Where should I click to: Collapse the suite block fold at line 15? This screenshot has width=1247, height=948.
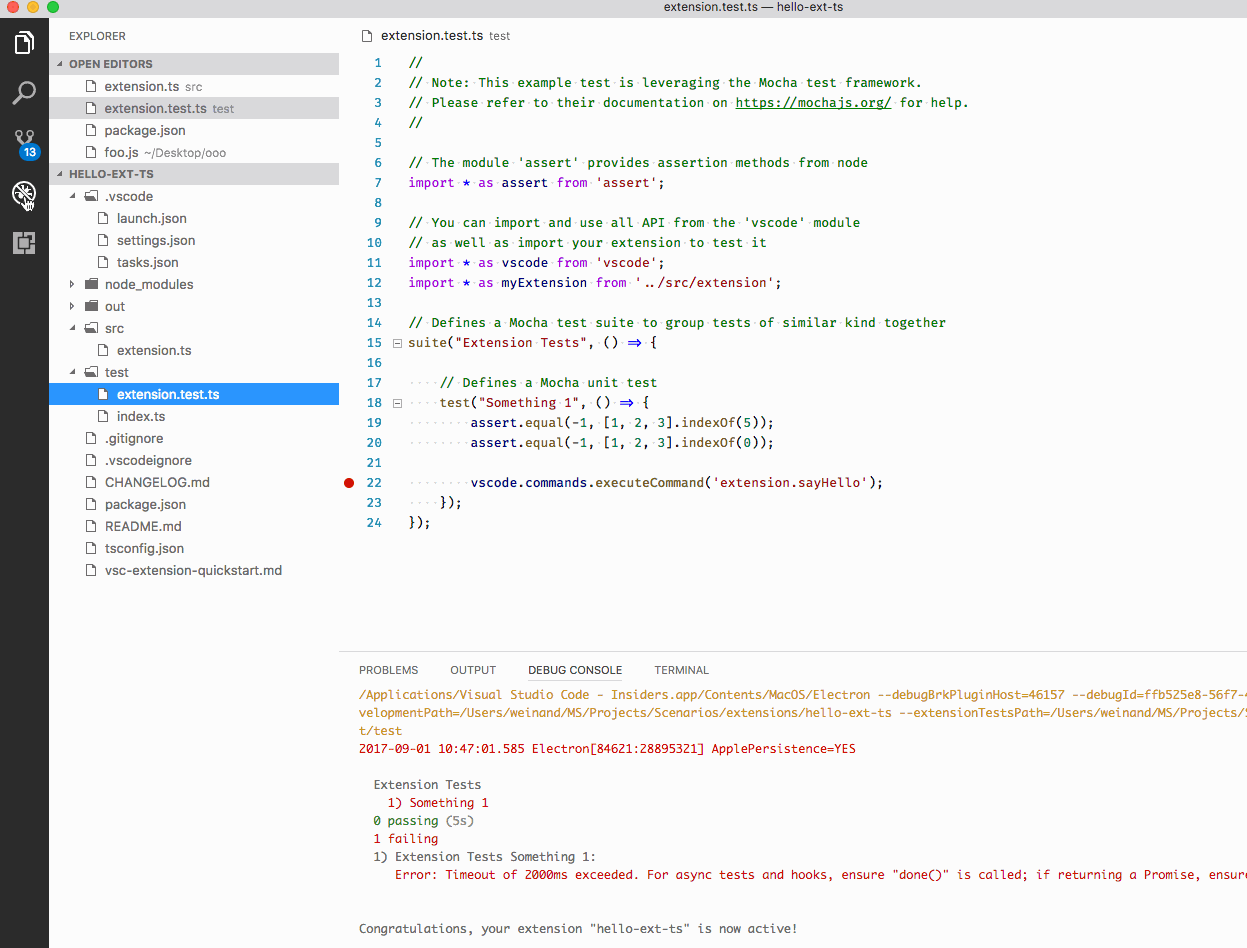396,342
